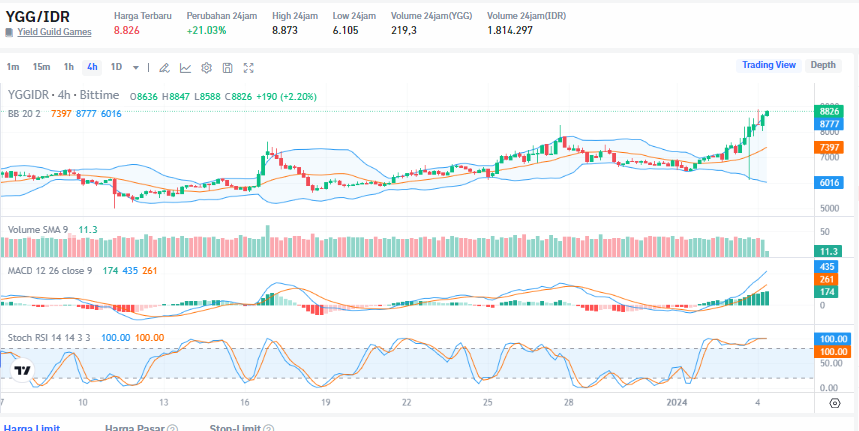The width and height of the screenshot is (859, 431).
Task: Click the 174 histogram value axis label
Action: point(827,292)
